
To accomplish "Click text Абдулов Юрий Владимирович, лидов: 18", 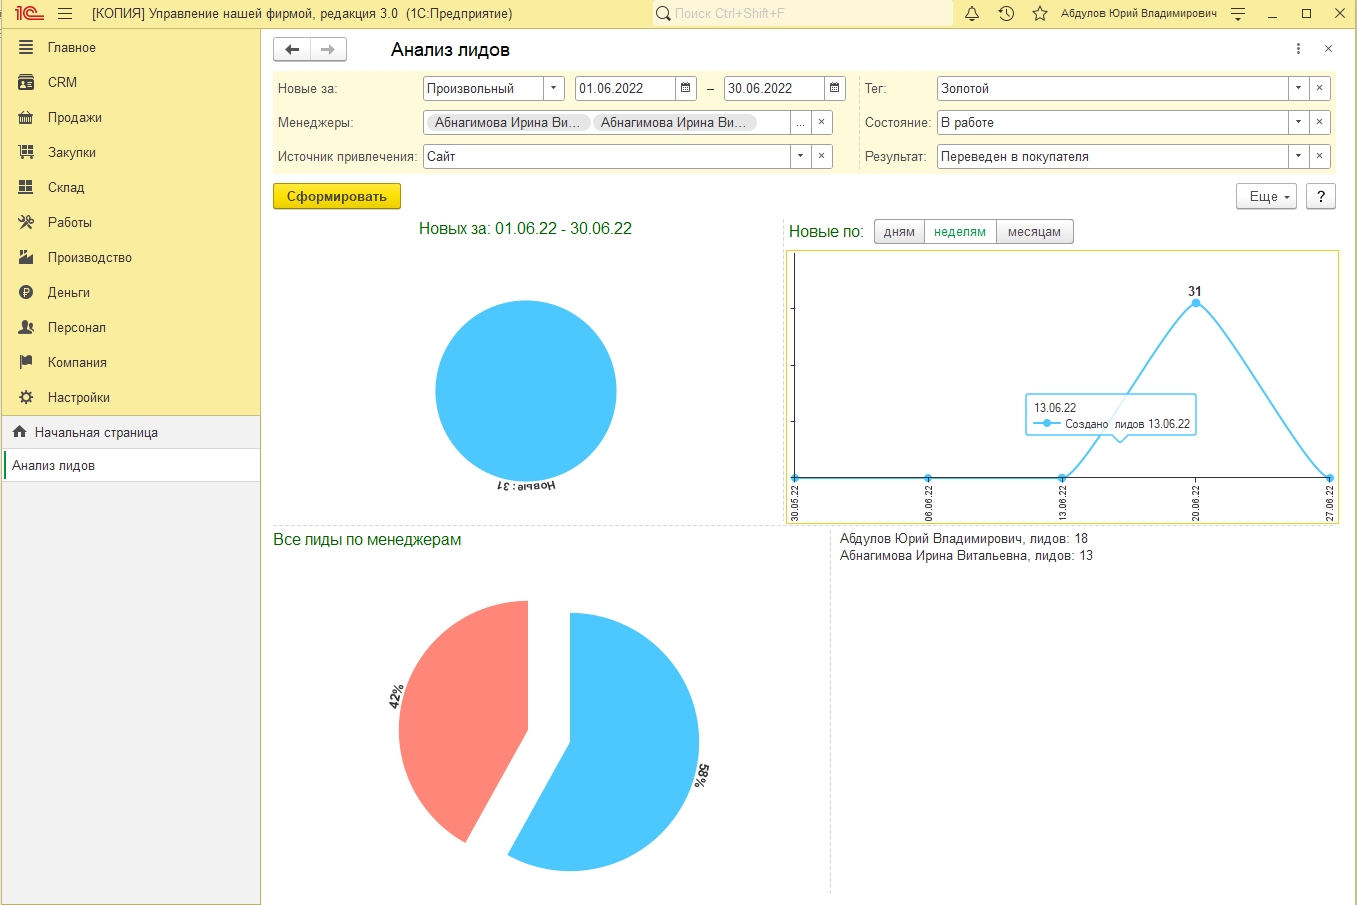I will click(964, 538).
